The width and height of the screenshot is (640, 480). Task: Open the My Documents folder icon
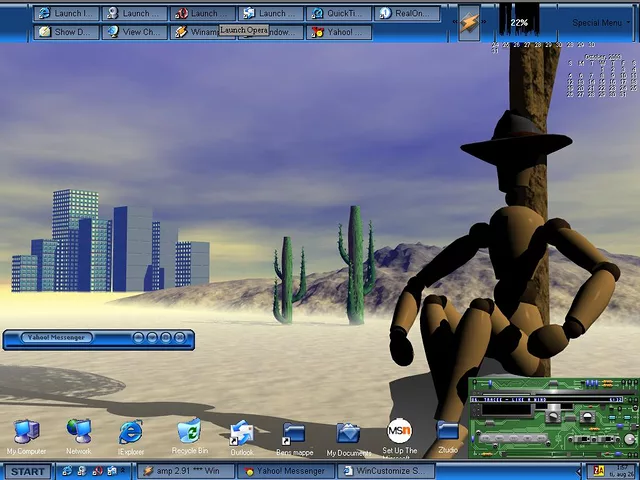(x=348, y=433)
